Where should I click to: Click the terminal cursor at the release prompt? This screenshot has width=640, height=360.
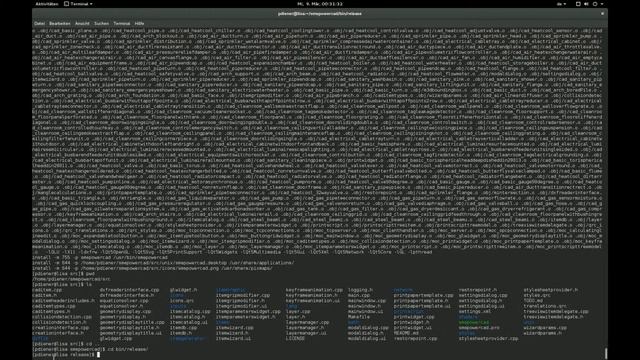98,355
